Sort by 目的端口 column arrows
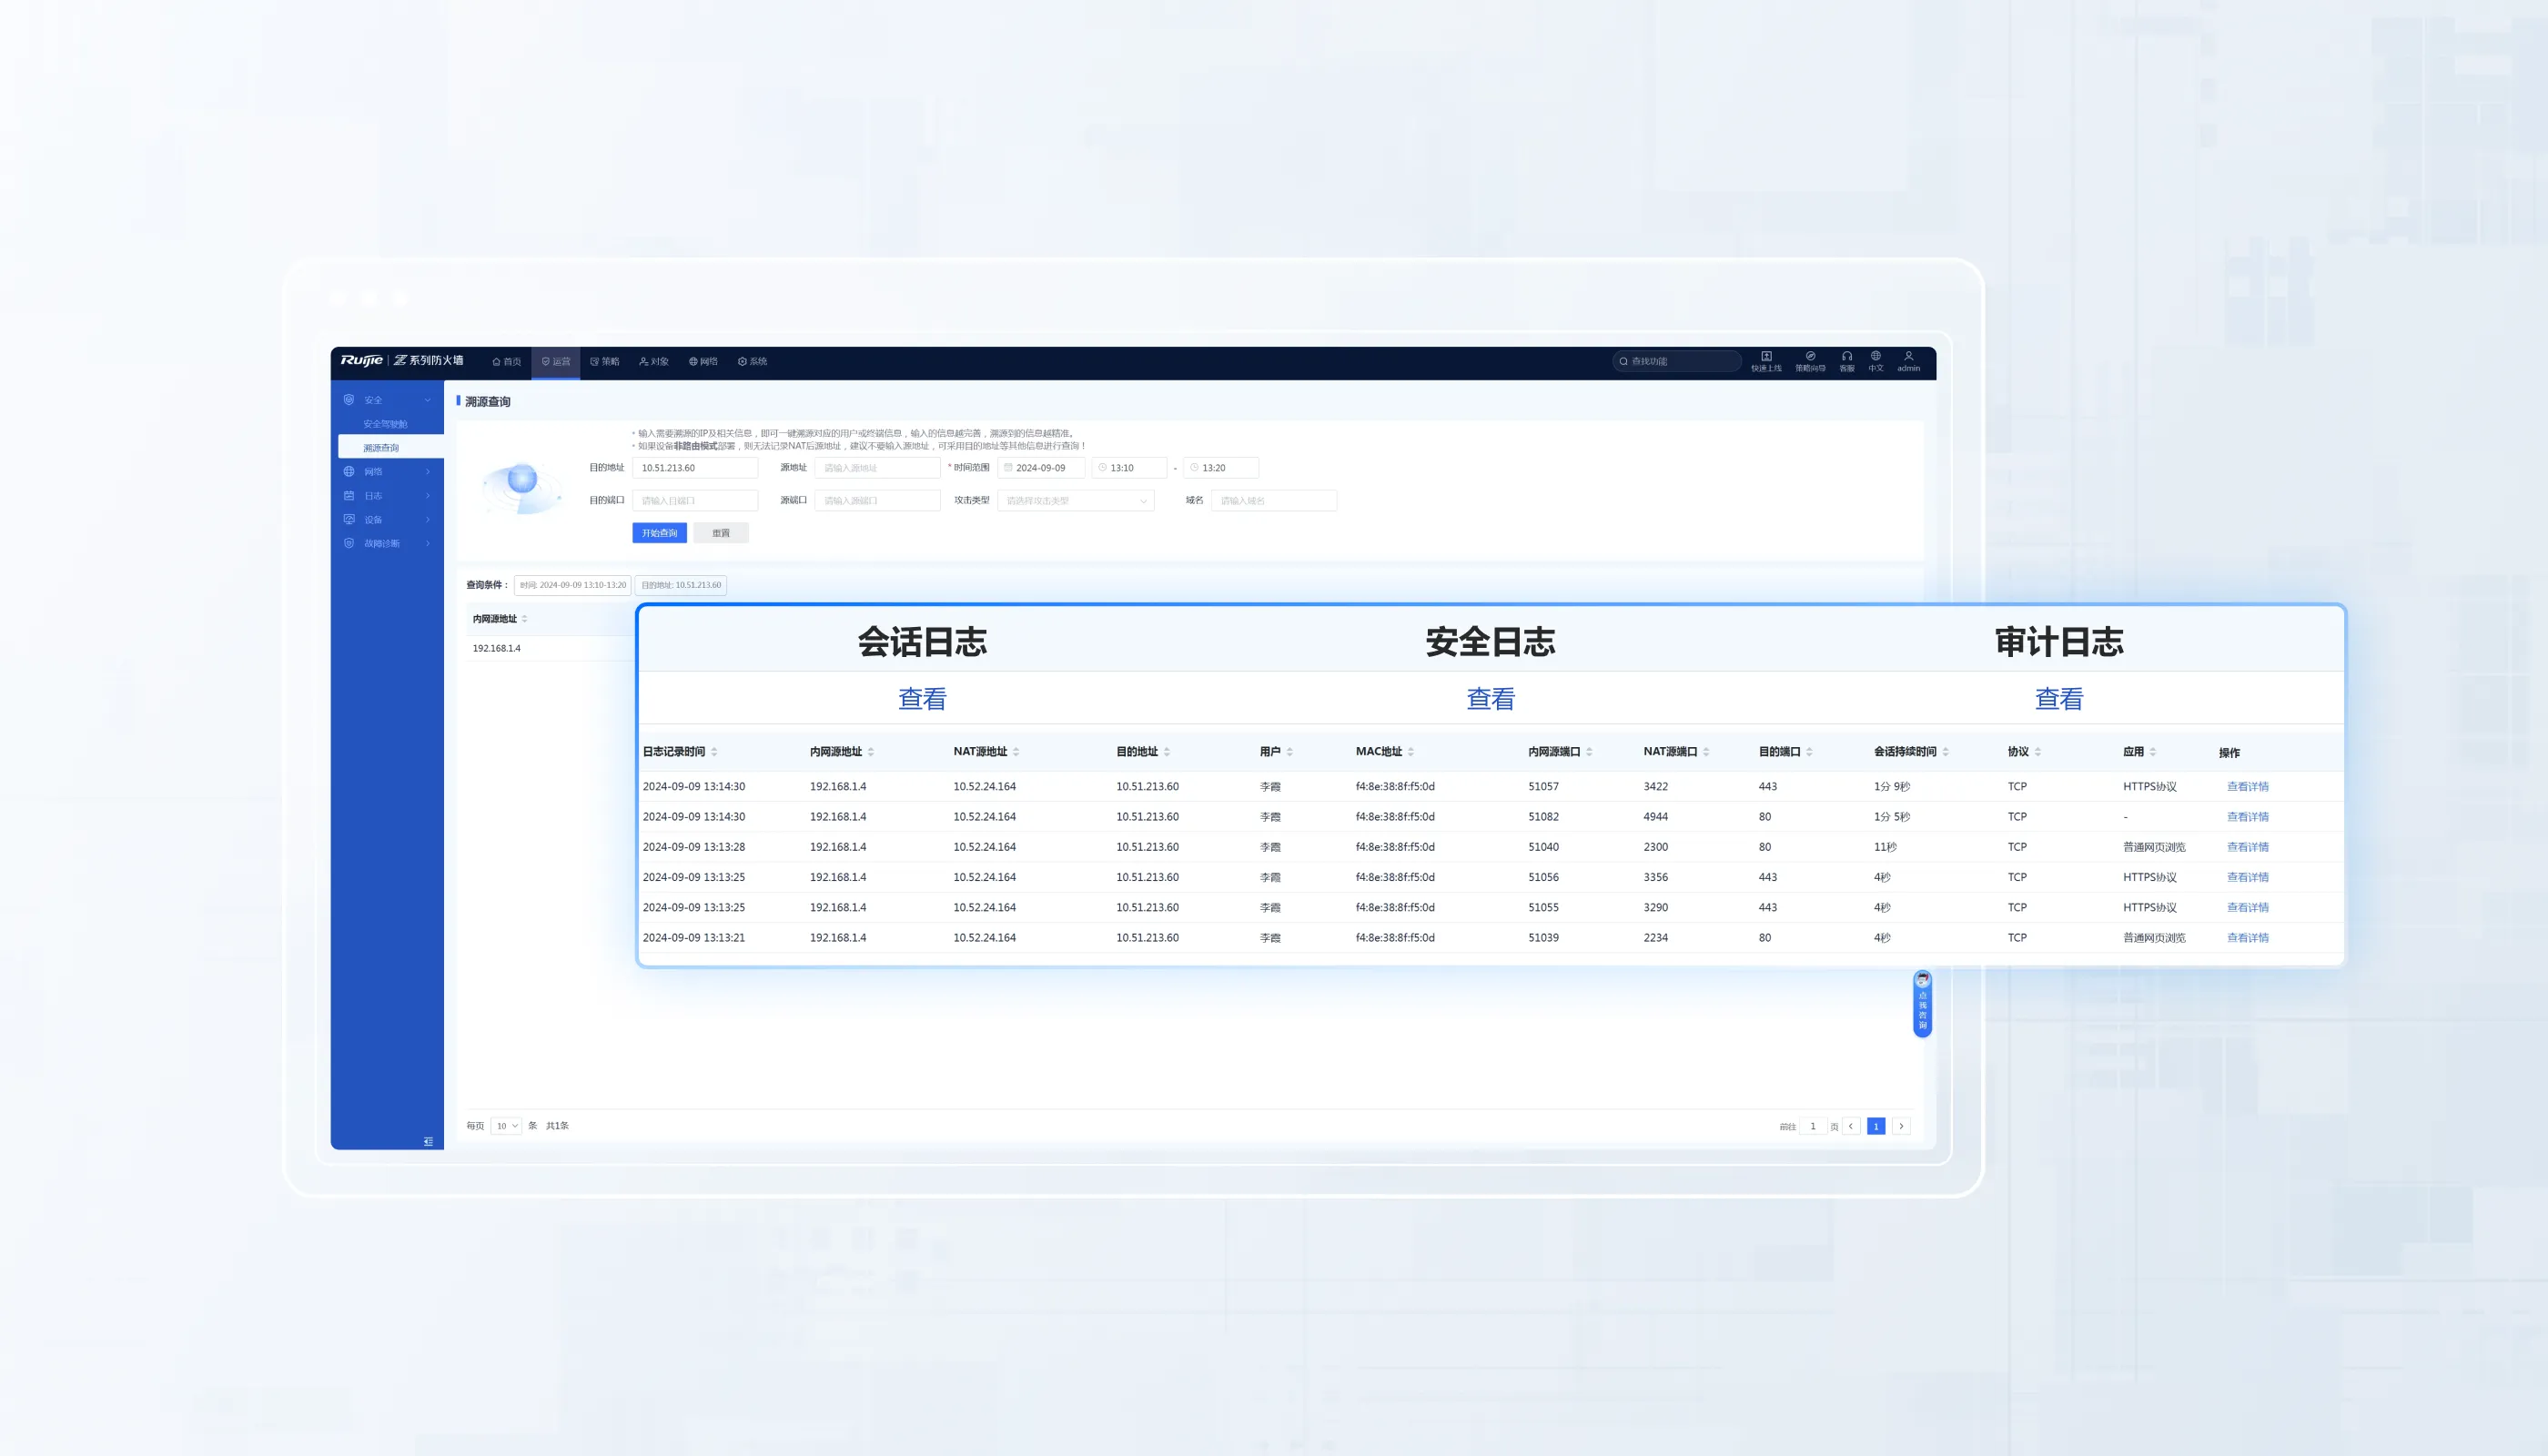Viewport: 2548px width, 1456px height. tap(1809, 752)
